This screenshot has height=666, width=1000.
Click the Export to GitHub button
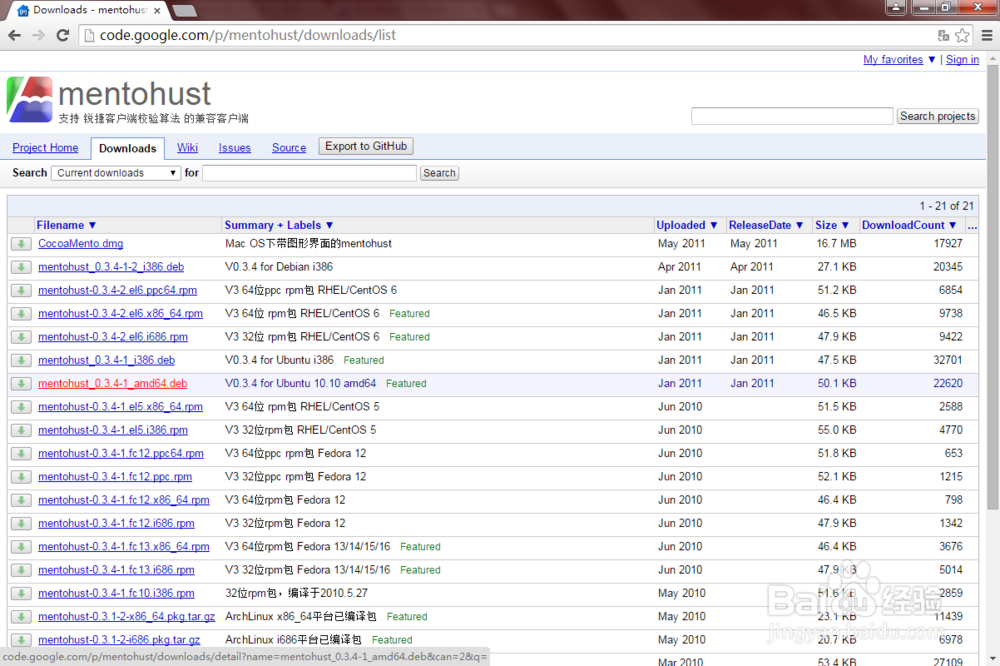(x=365, y=146)
